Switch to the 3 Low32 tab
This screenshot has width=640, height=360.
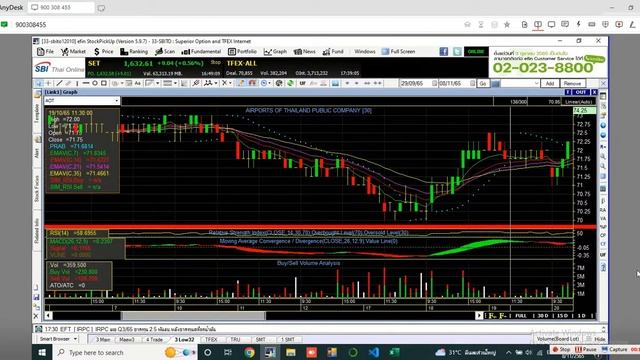(x=184, y=340)
